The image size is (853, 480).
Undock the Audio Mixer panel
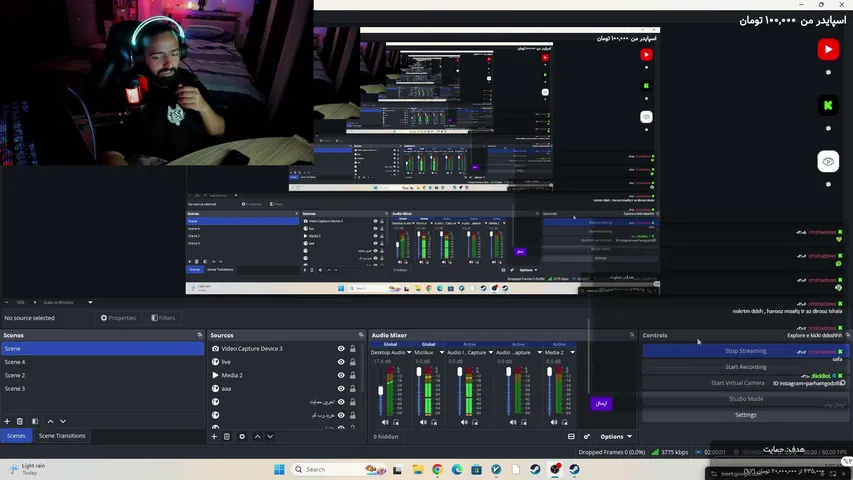pos(632,335)
